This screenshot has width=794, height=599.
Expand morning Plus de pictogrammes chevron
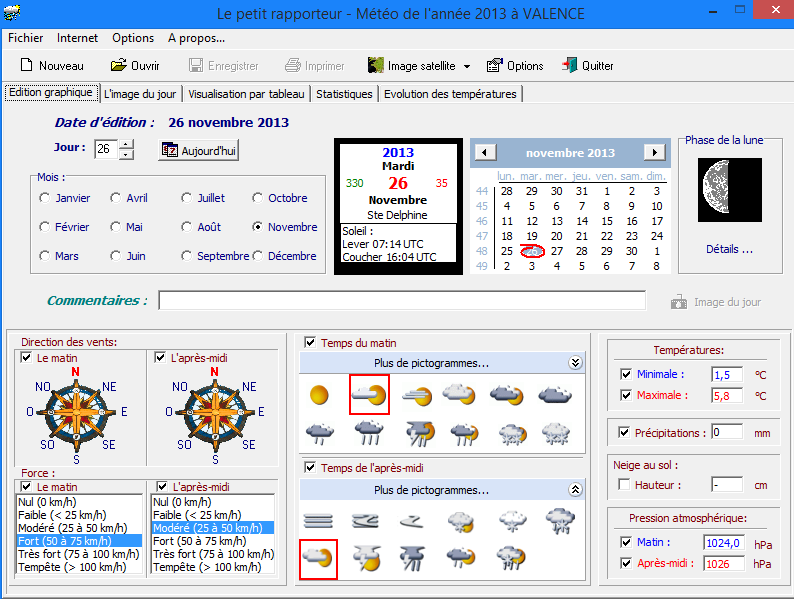pos(575,363)
